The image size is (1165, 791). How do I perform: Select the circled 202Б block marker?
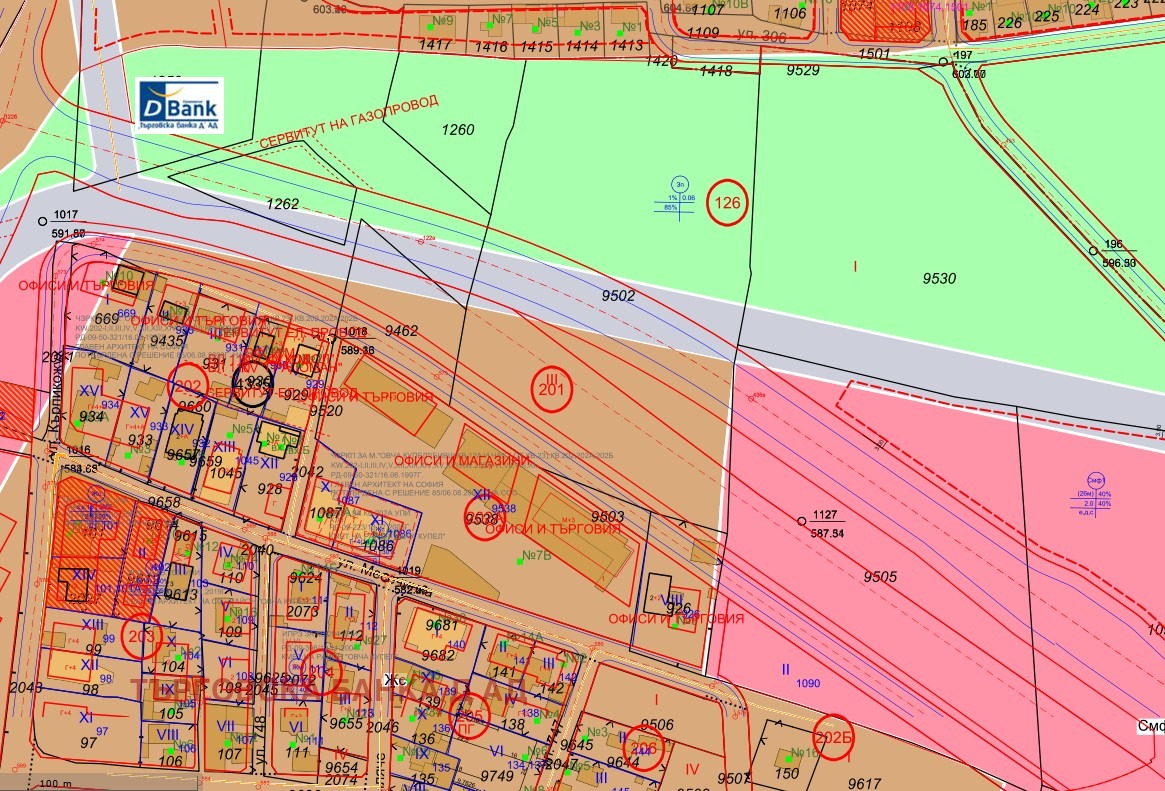point(833,736)
